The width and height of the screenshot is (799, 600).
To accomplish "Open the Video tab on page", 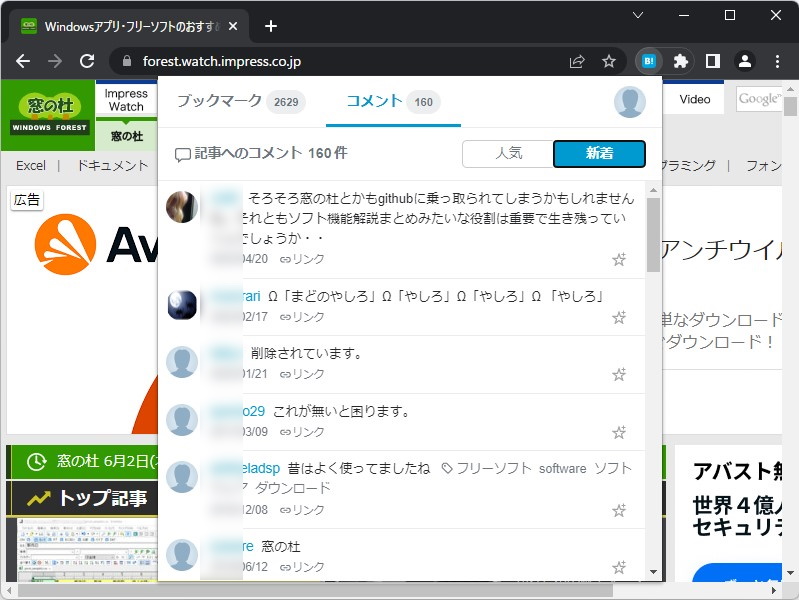I will point(695,99).
